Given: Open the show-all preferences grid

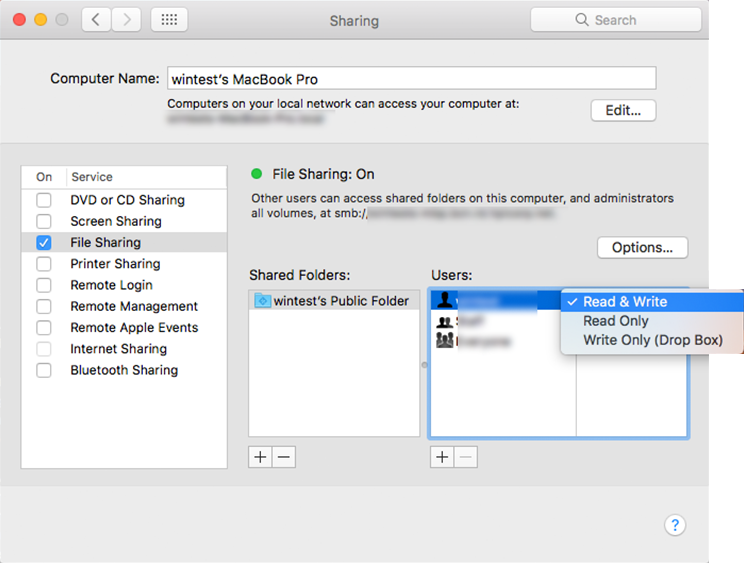Looking at the screenshot, I should [x=168, y=20].
